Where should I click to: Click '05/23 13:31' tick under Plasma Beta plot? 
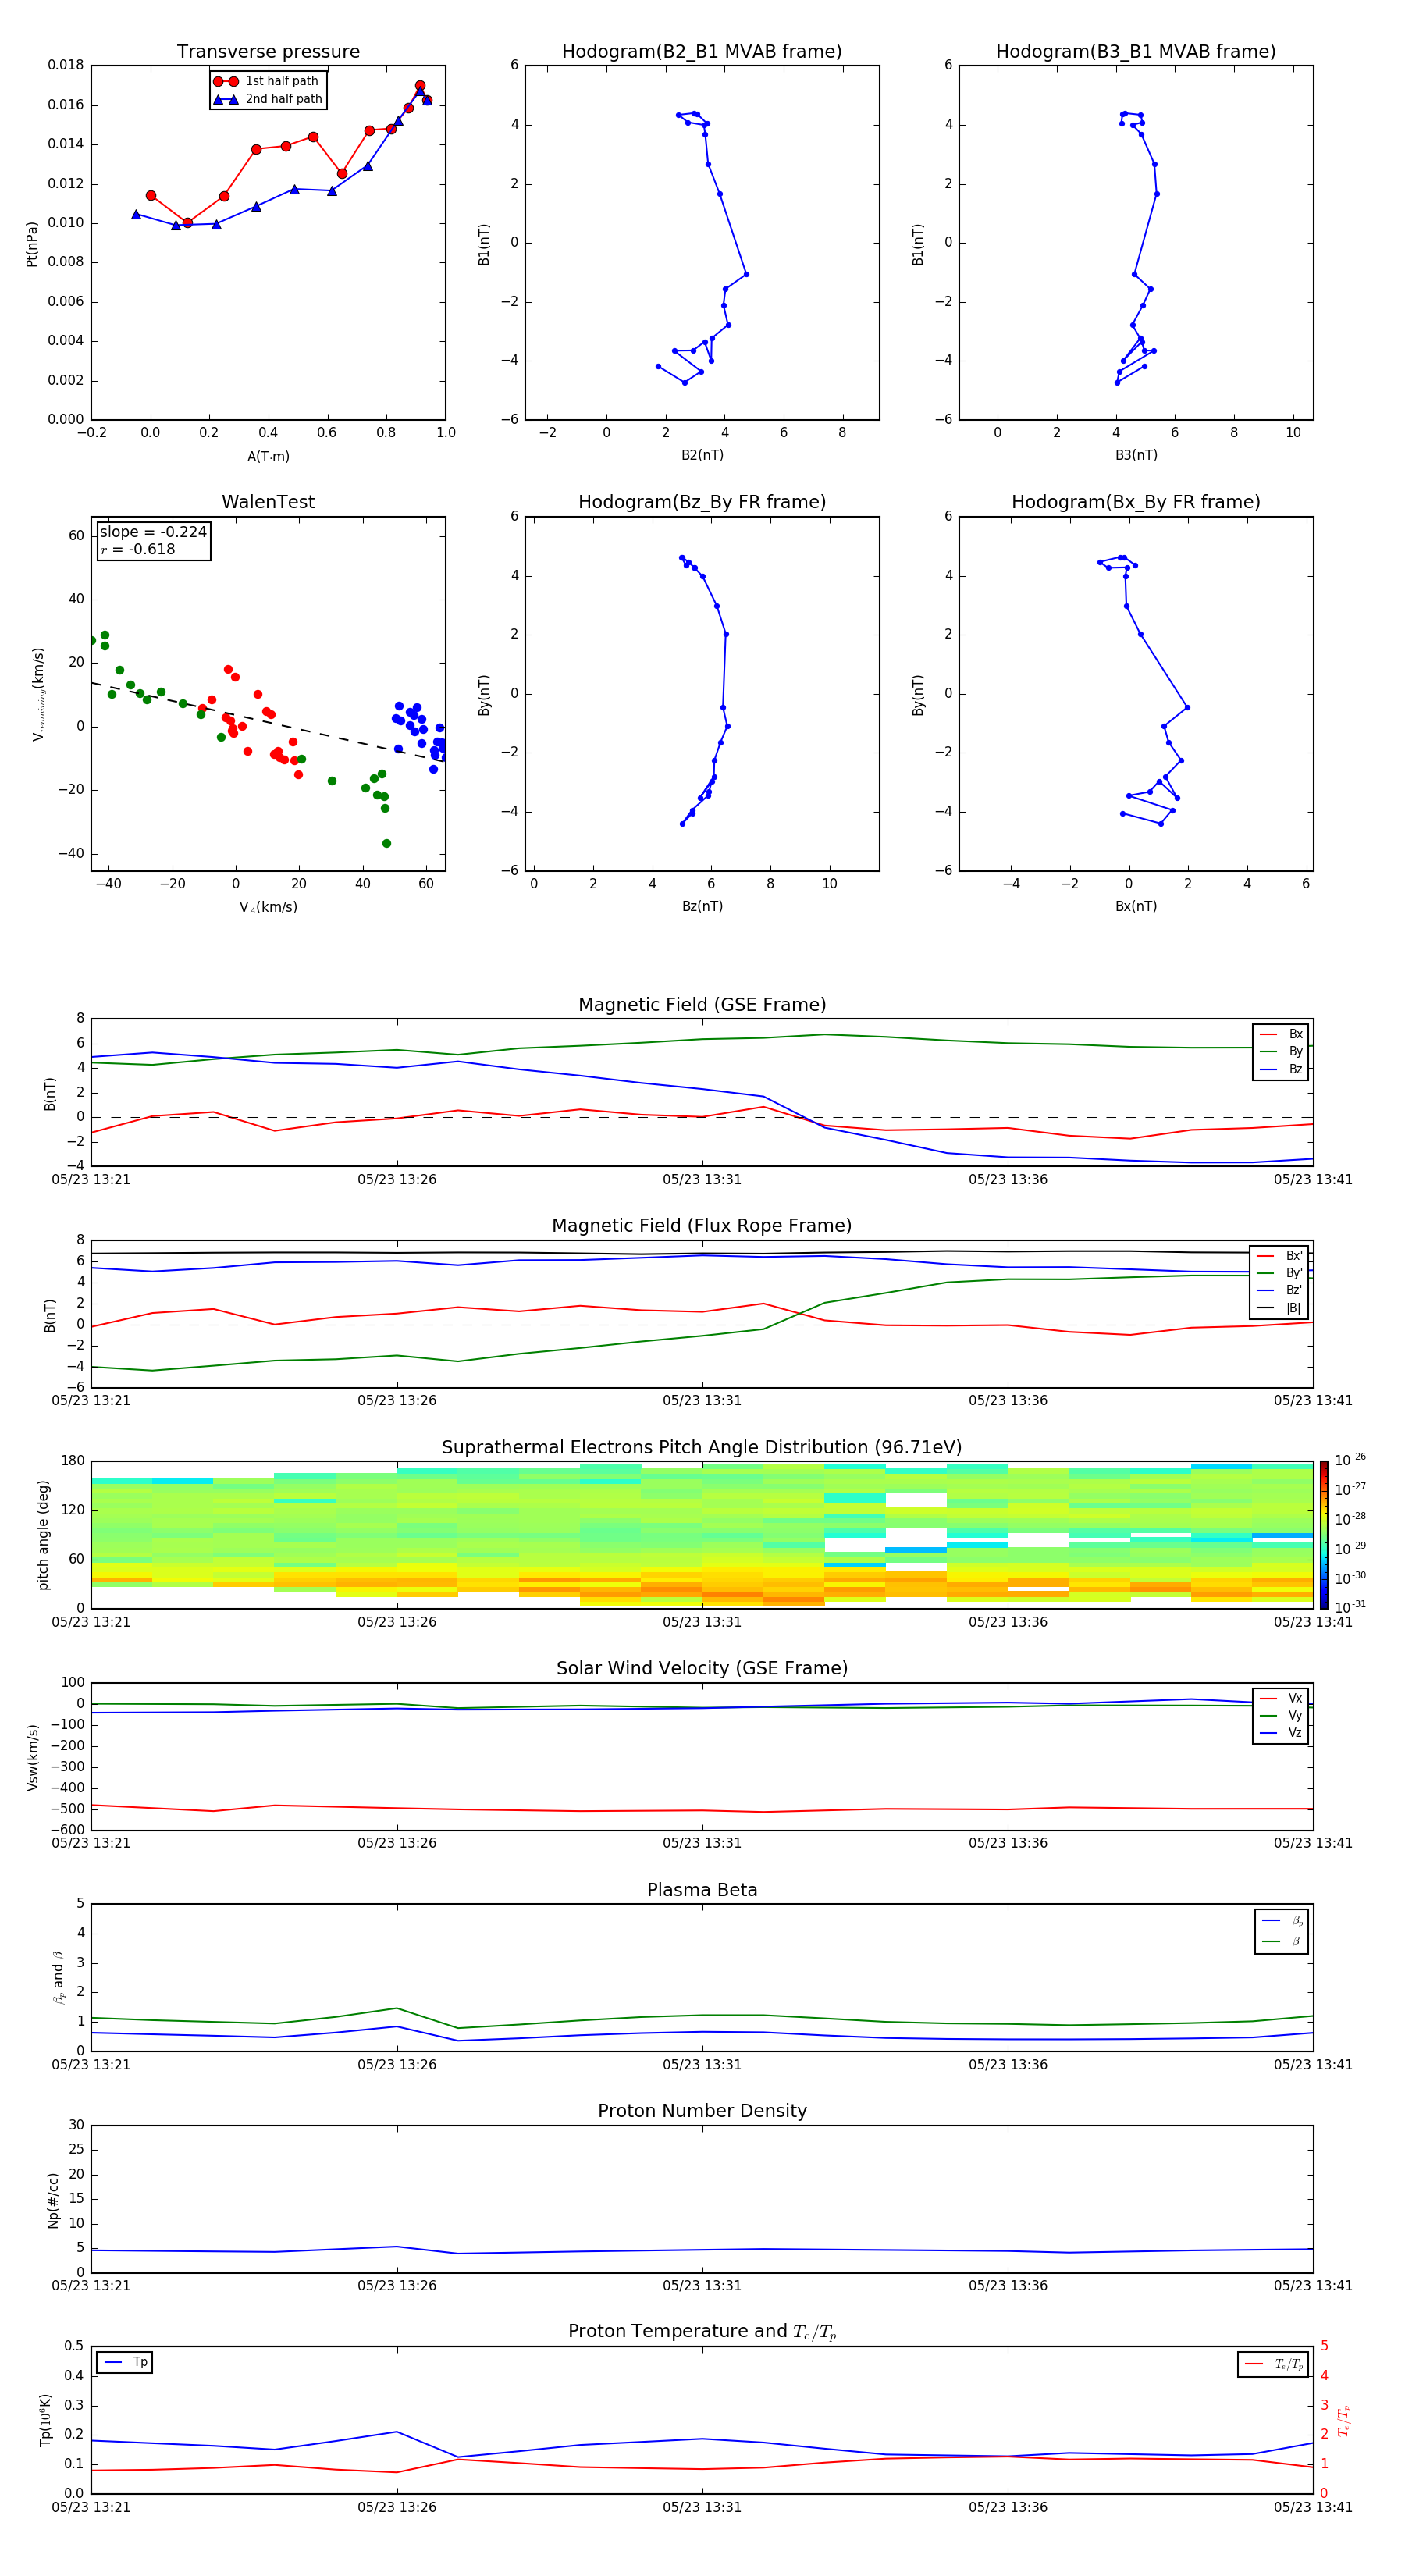[702, 2065]
